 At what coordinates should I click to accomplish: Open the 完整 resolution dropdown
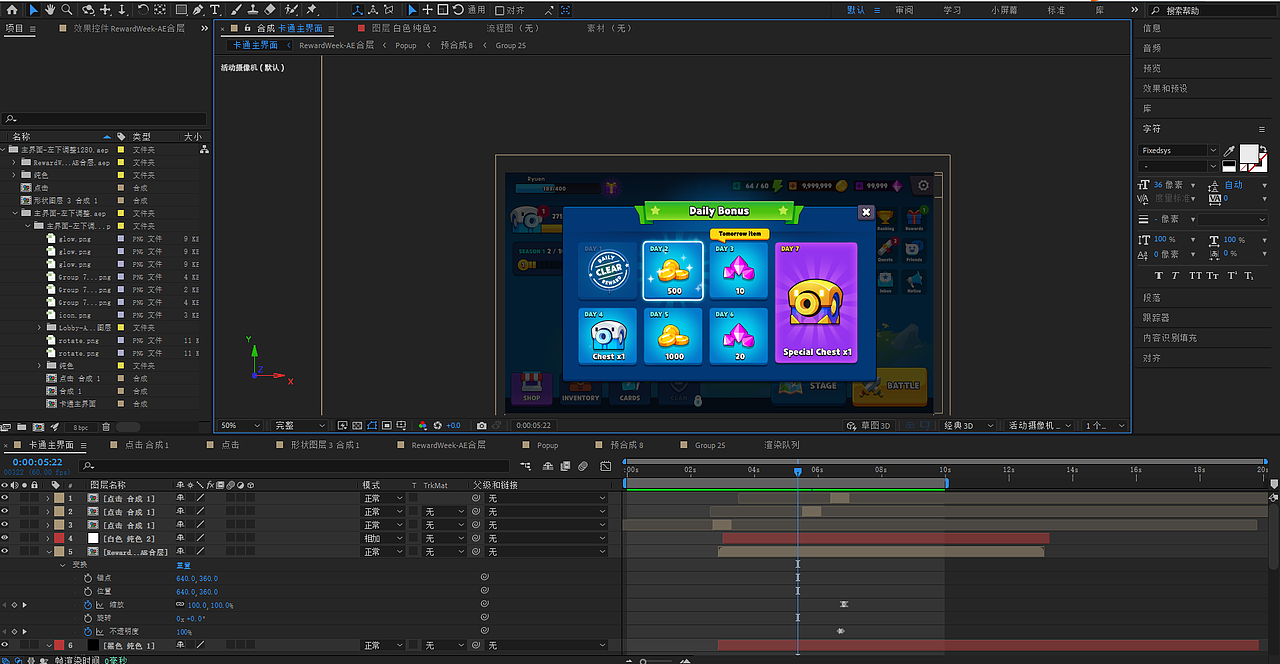tap(300, 425)
